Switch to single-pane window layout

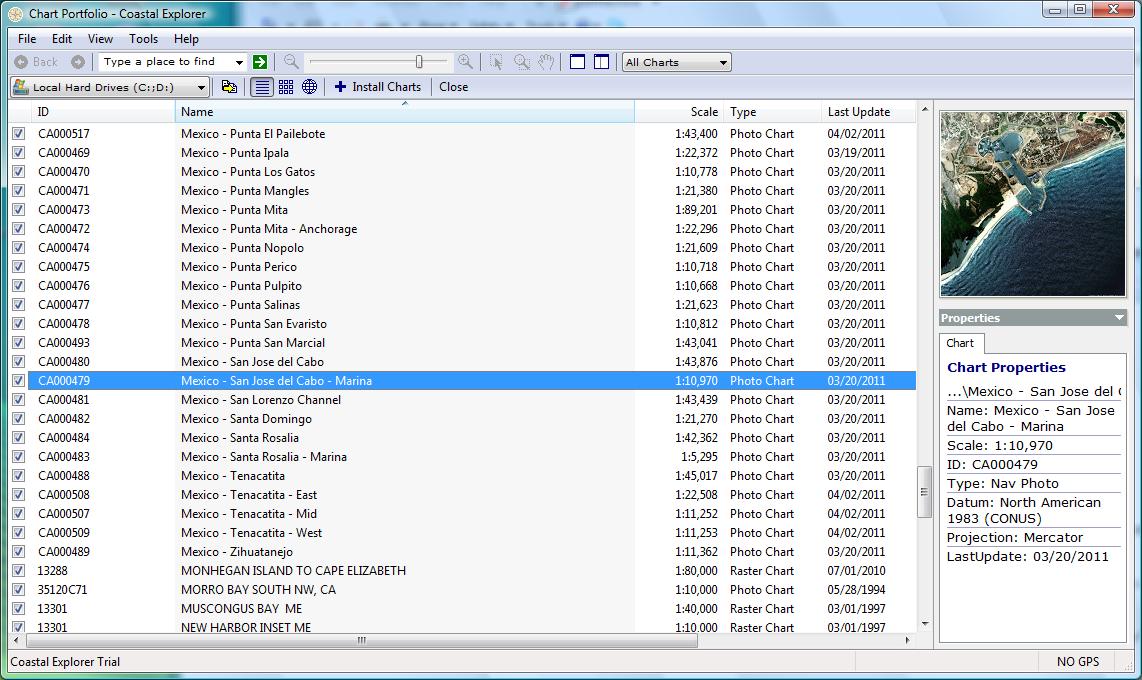pyautogui.click(x=578, y=62)
